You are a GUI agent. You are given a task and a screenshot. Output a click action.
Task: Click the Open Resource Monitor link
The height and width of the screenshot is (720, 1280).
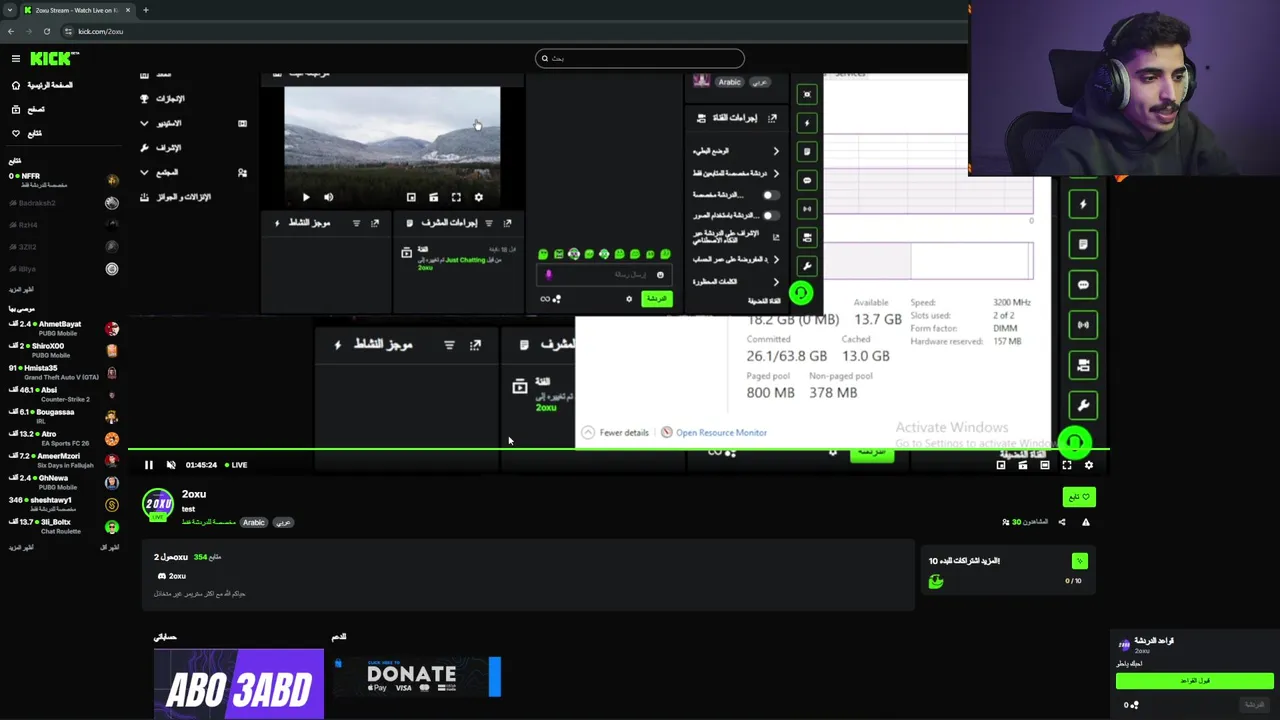(721, 433)
